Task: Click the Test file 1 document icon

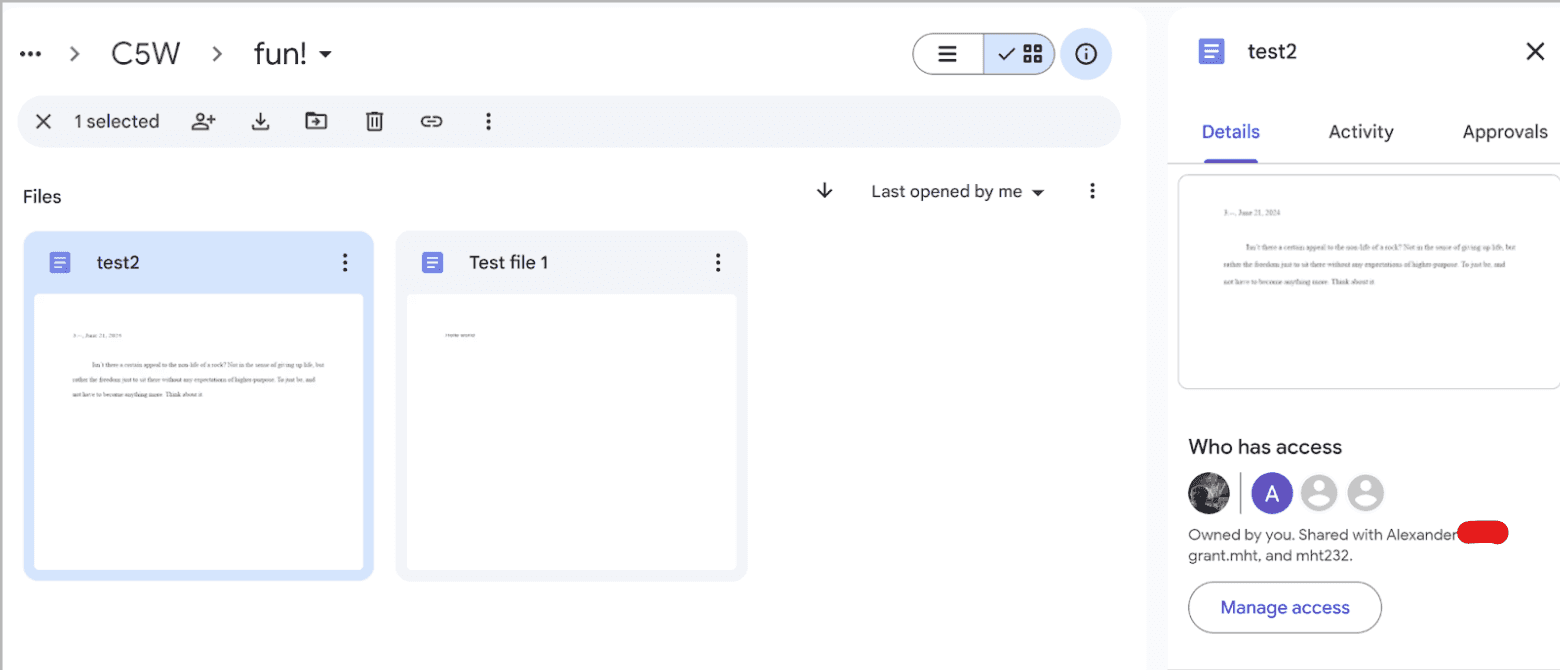Action: coord(433,262)
